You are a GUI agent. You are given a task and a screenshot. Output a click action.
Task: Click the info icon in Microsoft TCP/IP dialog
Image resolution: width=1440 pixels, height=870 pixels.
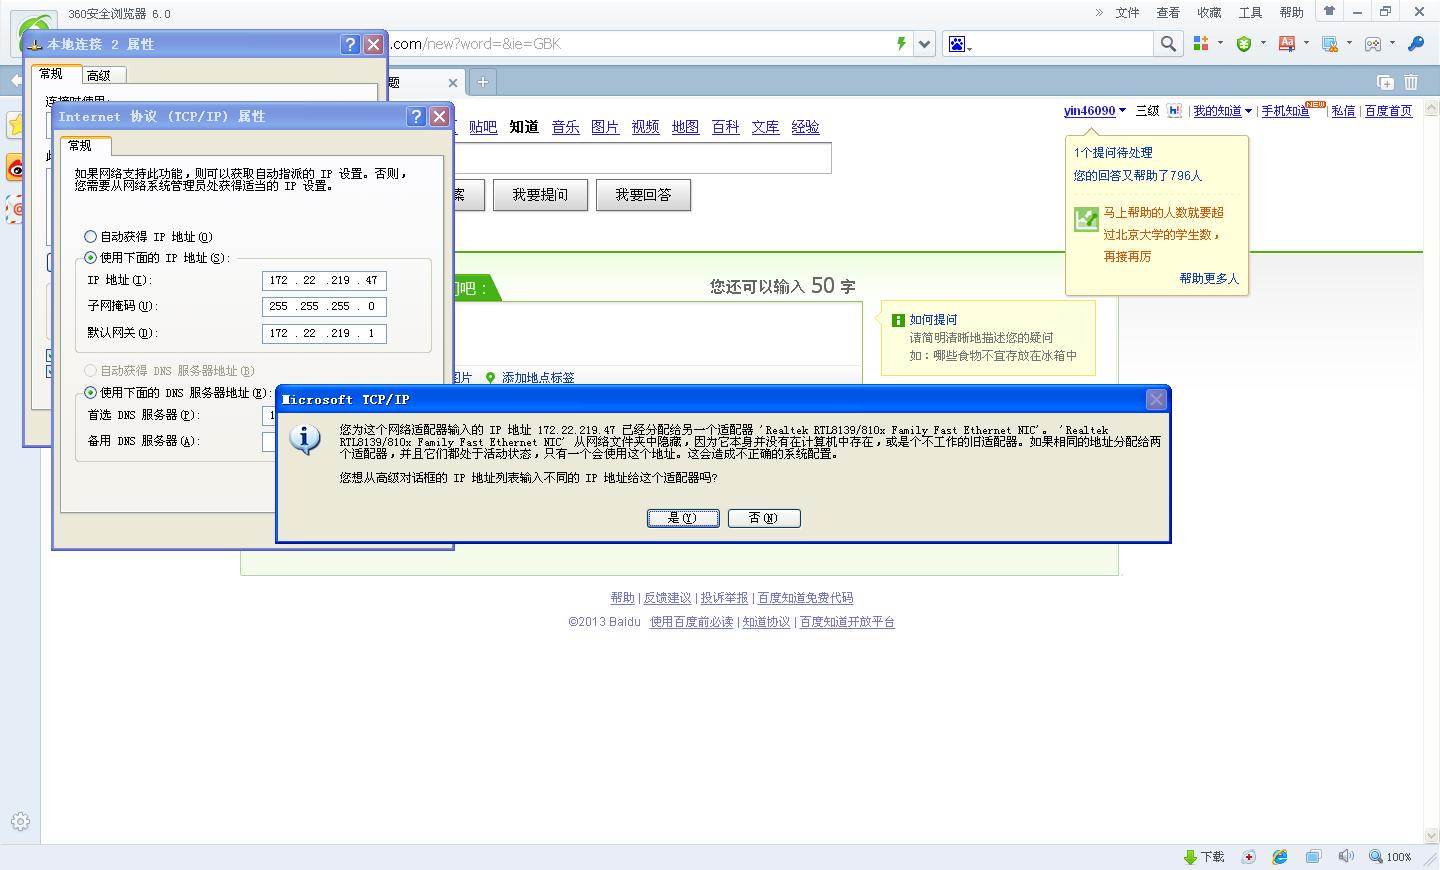pos(305,438)
